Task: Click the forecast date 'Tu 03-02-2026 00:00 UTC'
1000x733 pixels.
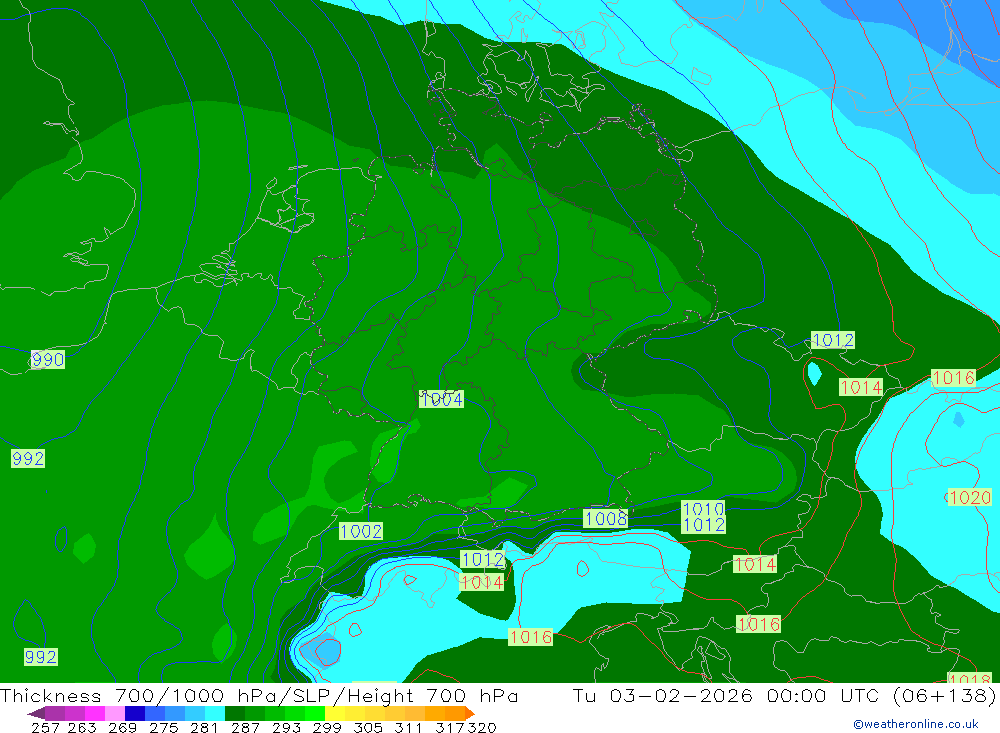Action: [x=726, y=695]
